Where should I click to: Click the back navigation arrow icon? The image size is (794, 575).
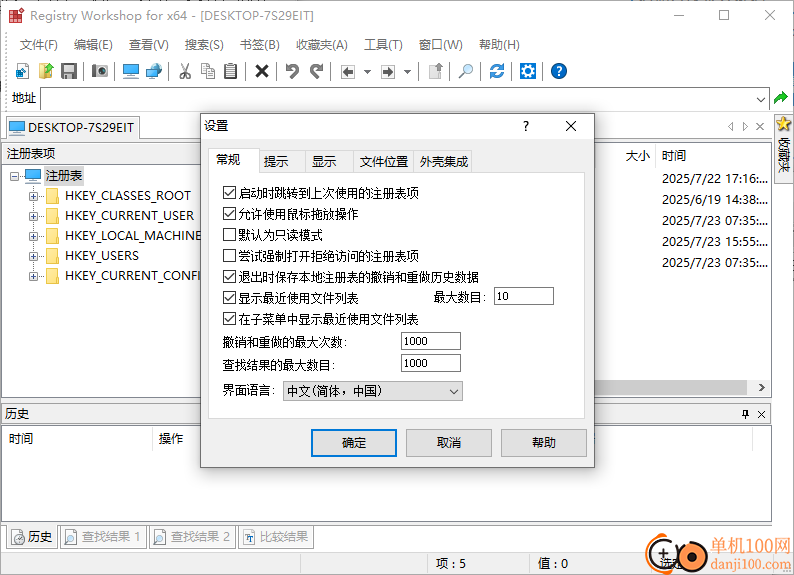[x=348, y=72]
